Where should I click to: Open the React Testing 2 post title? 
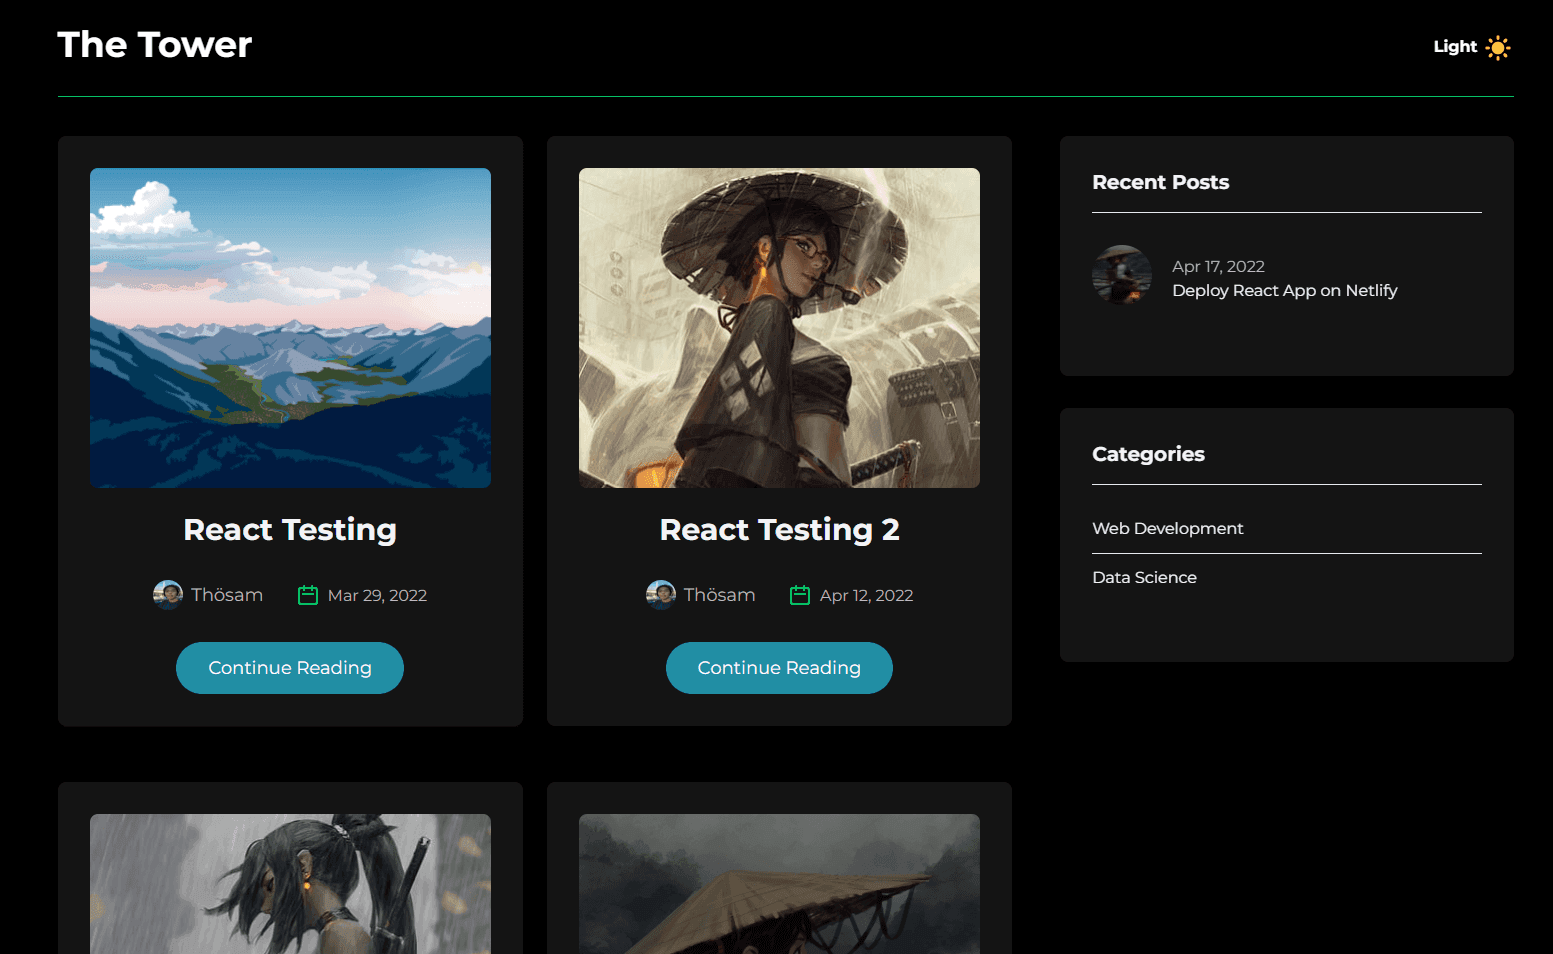click(x=779, y=529)
